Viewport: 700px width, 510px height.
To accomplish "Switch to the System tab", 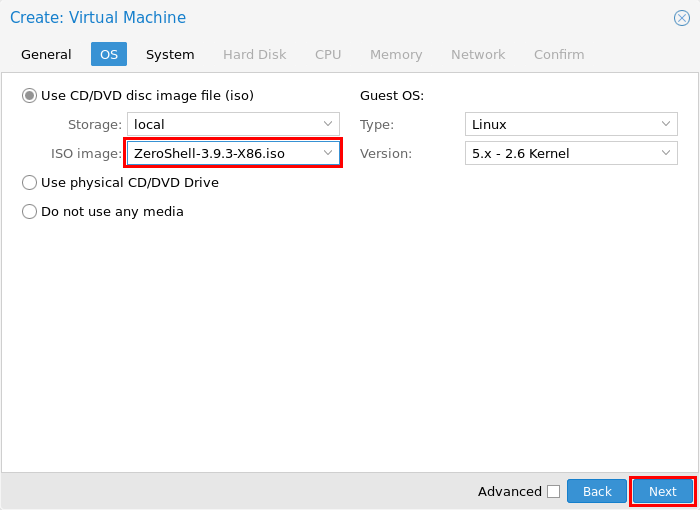I will point(170,54).
